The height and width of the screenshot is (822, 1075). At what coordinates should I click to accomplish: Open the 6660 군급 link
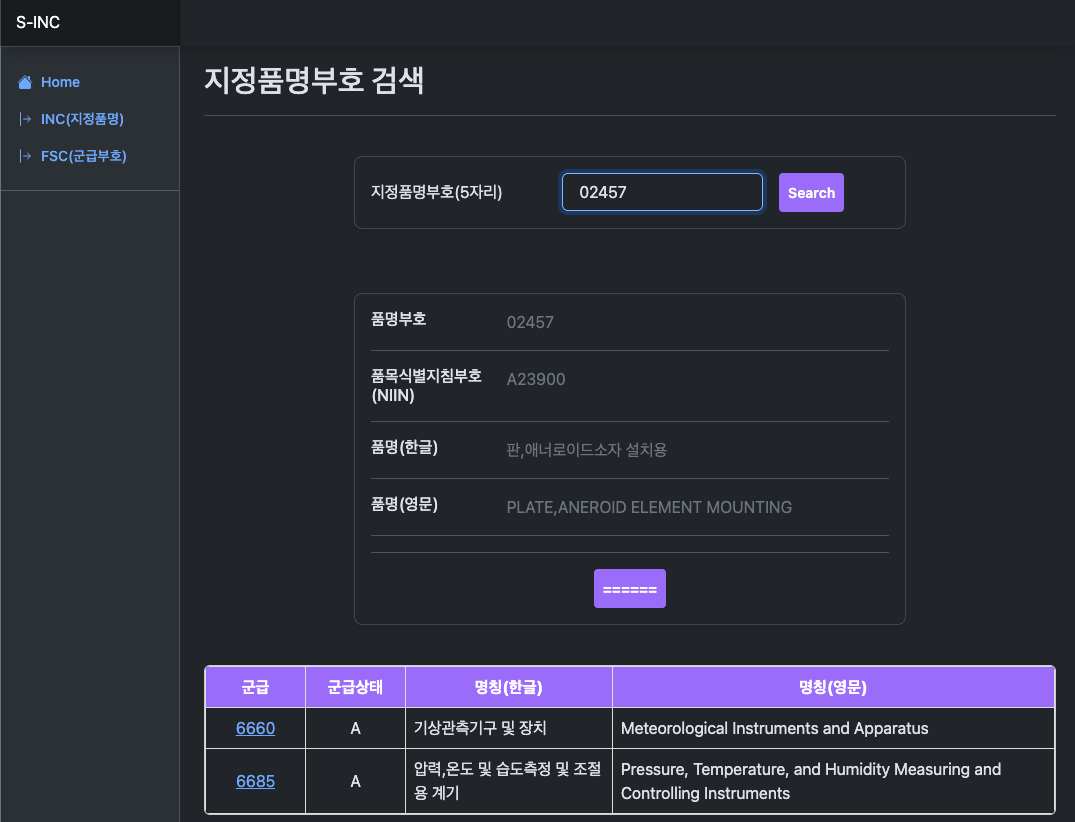255,728
